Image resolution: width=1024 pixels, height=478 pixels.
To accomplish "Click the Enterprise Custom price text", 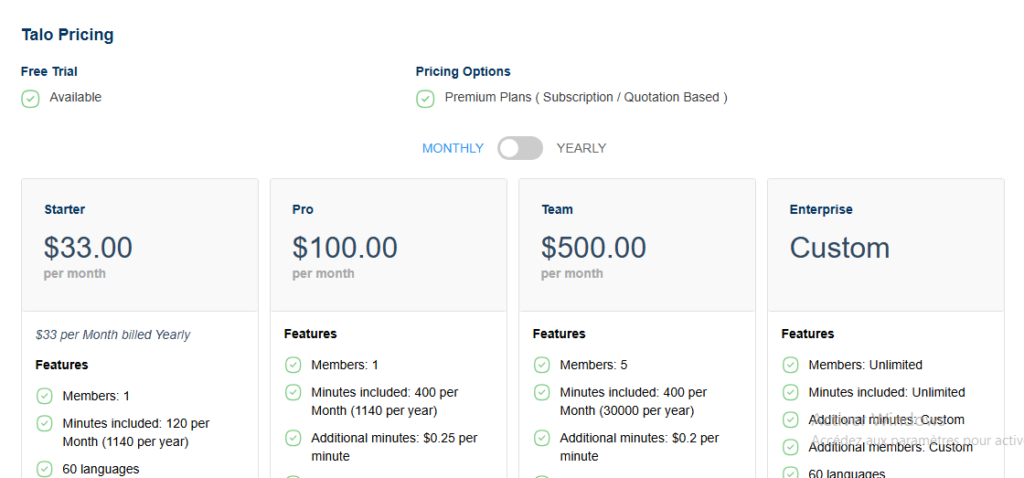I will click(839, 248).
